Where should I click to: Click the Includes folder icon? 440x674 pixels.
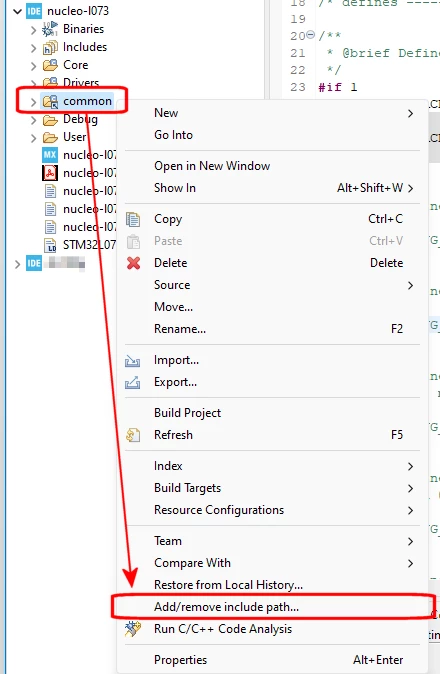pyautogui.click(x=50, y=47)
